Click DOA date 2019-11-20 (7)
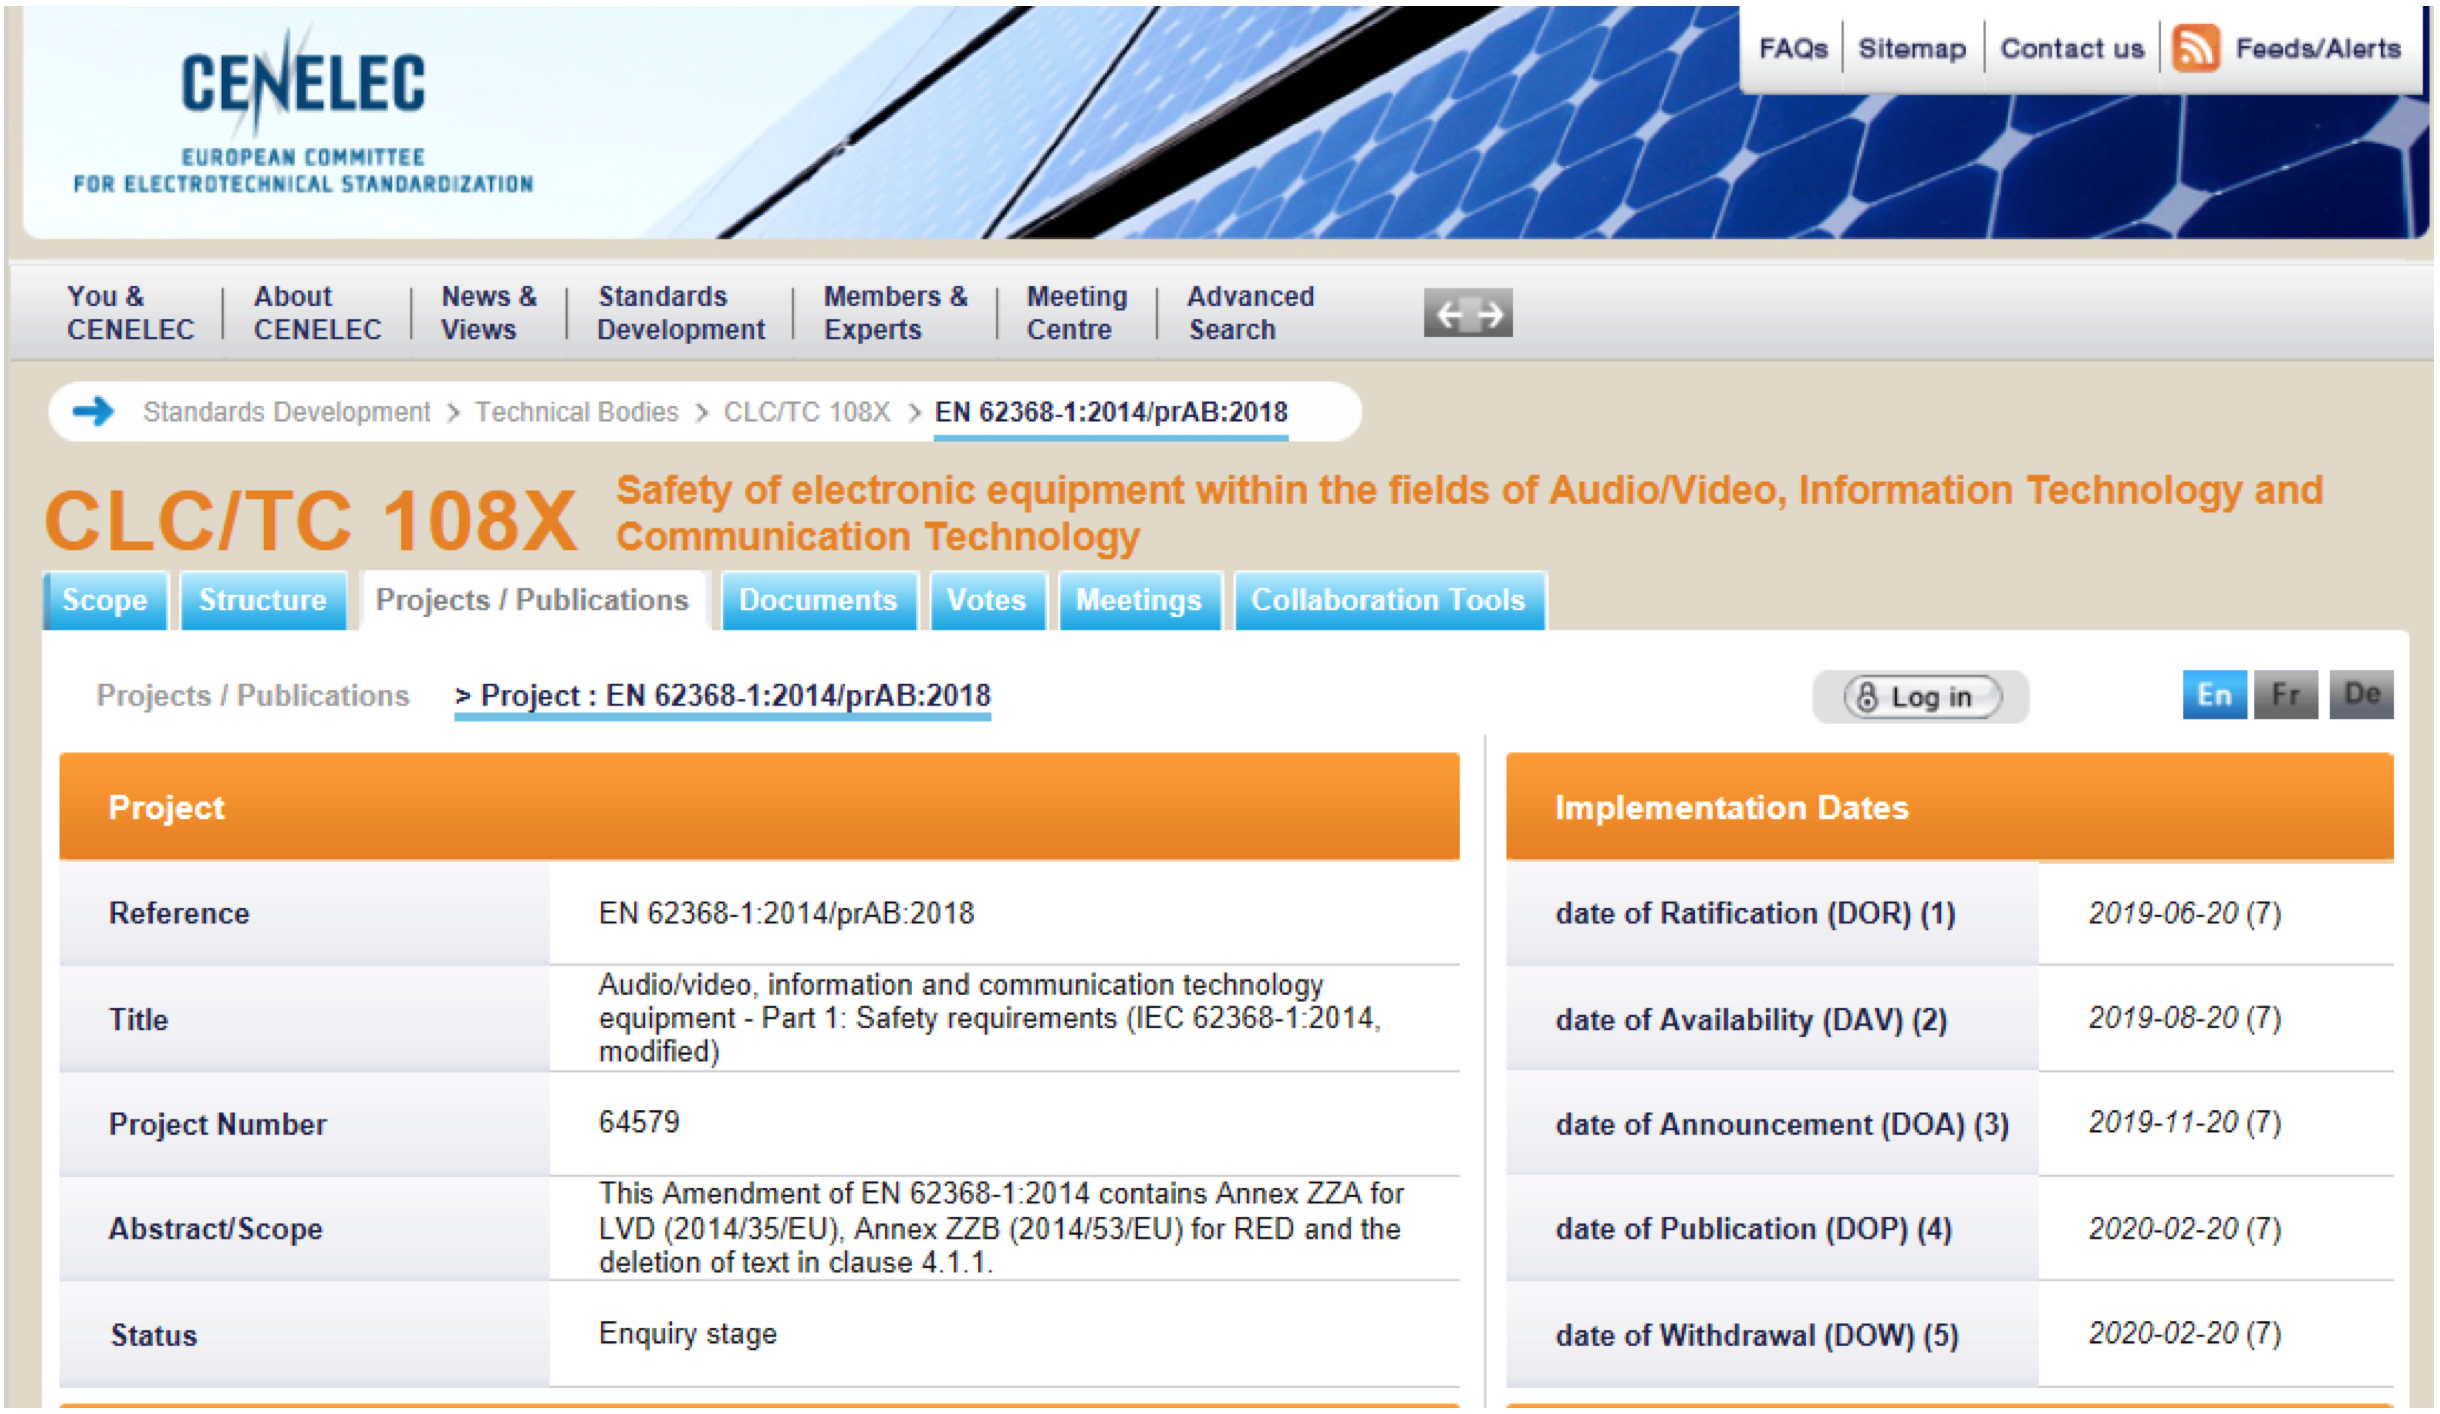The height and width of the screenshot is (1414, 2440). click(2185, 1122)
